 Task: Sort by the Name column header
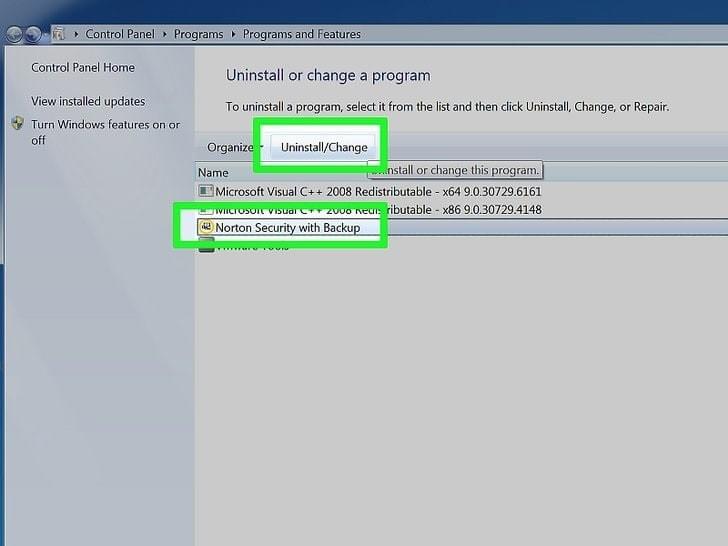pos(213,173)
